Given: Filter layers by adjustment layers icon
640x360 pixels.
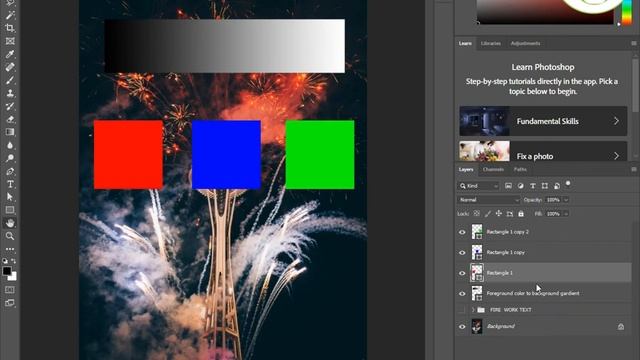Looking at the screenshot, I should (520, 186).
